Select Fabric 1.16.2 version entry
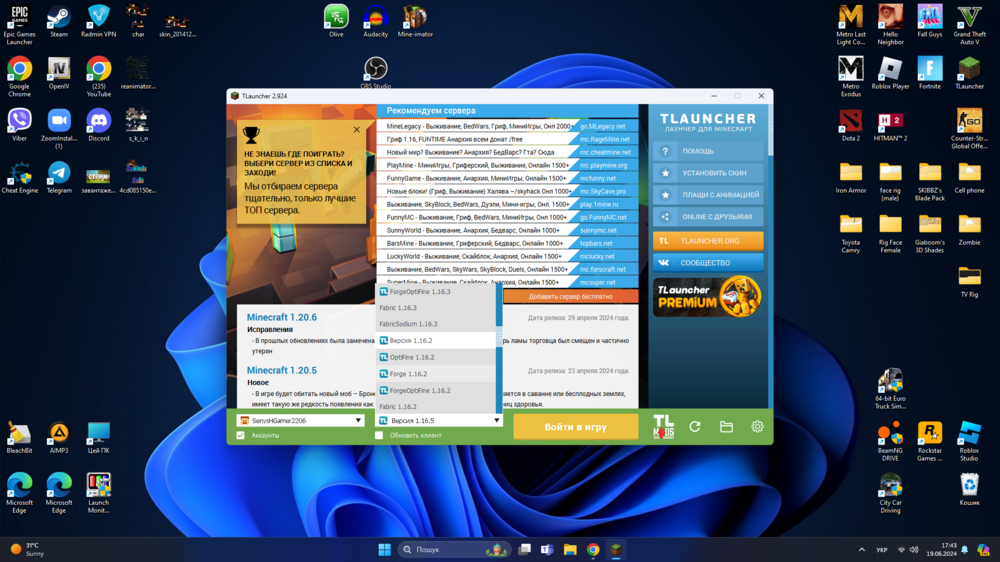 click(436, 406)
